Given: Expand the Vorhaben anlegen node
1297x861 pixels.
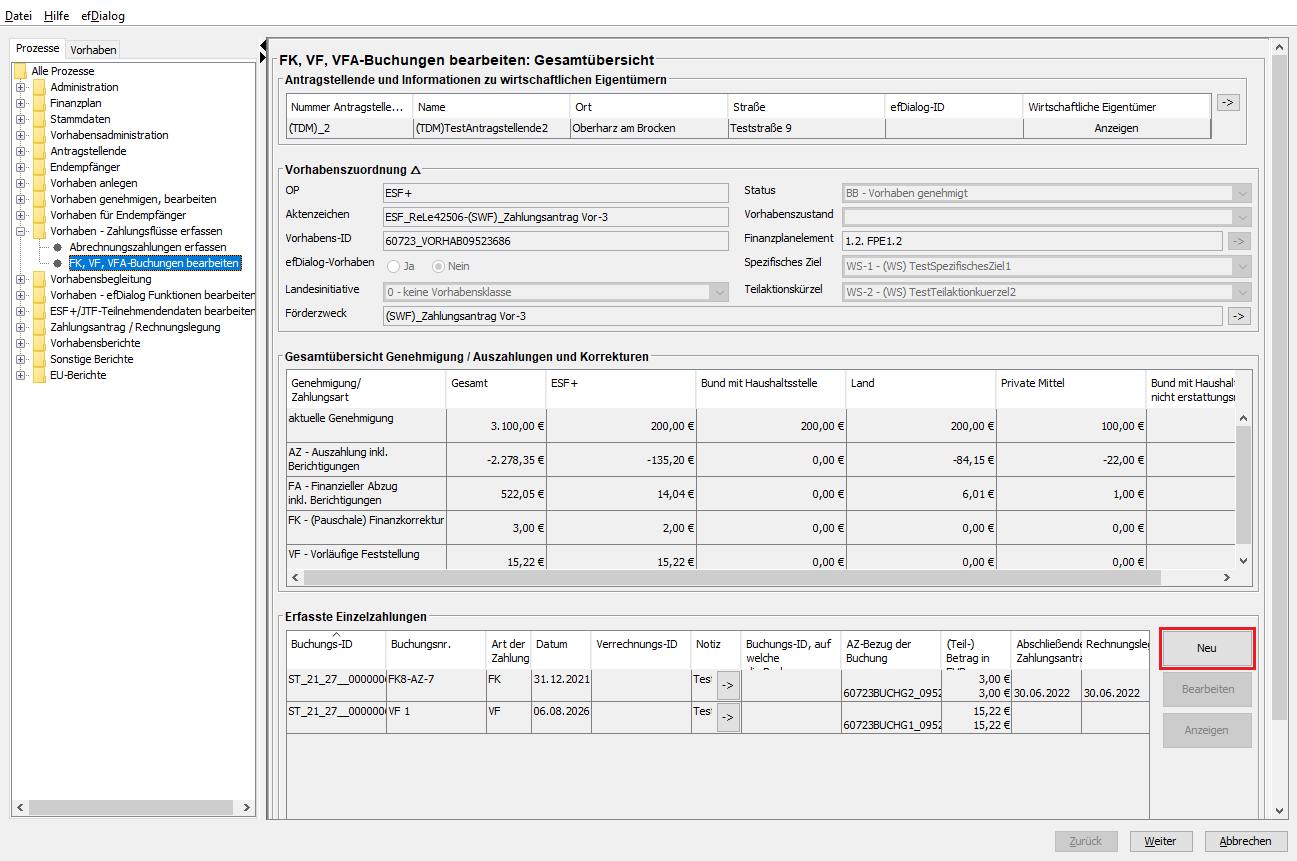Looking at the screenshot, I should point(20,183).
